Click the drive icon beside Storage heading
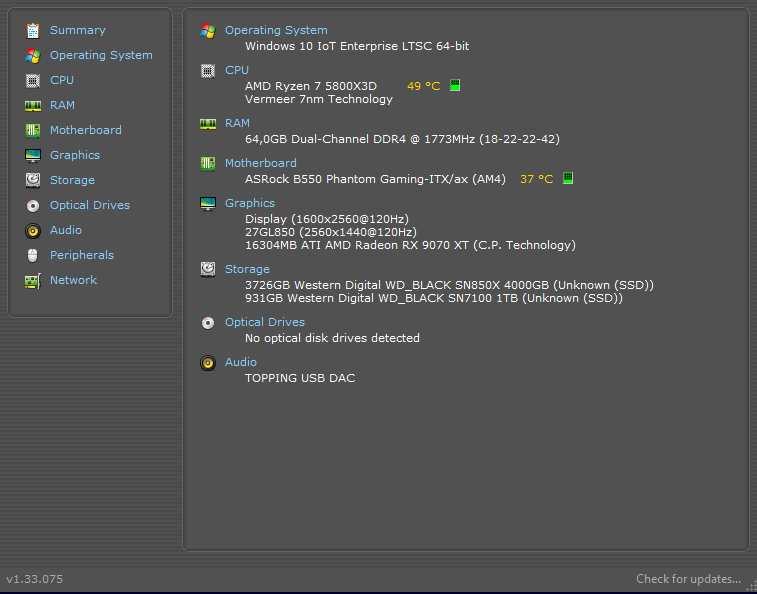 208,269
